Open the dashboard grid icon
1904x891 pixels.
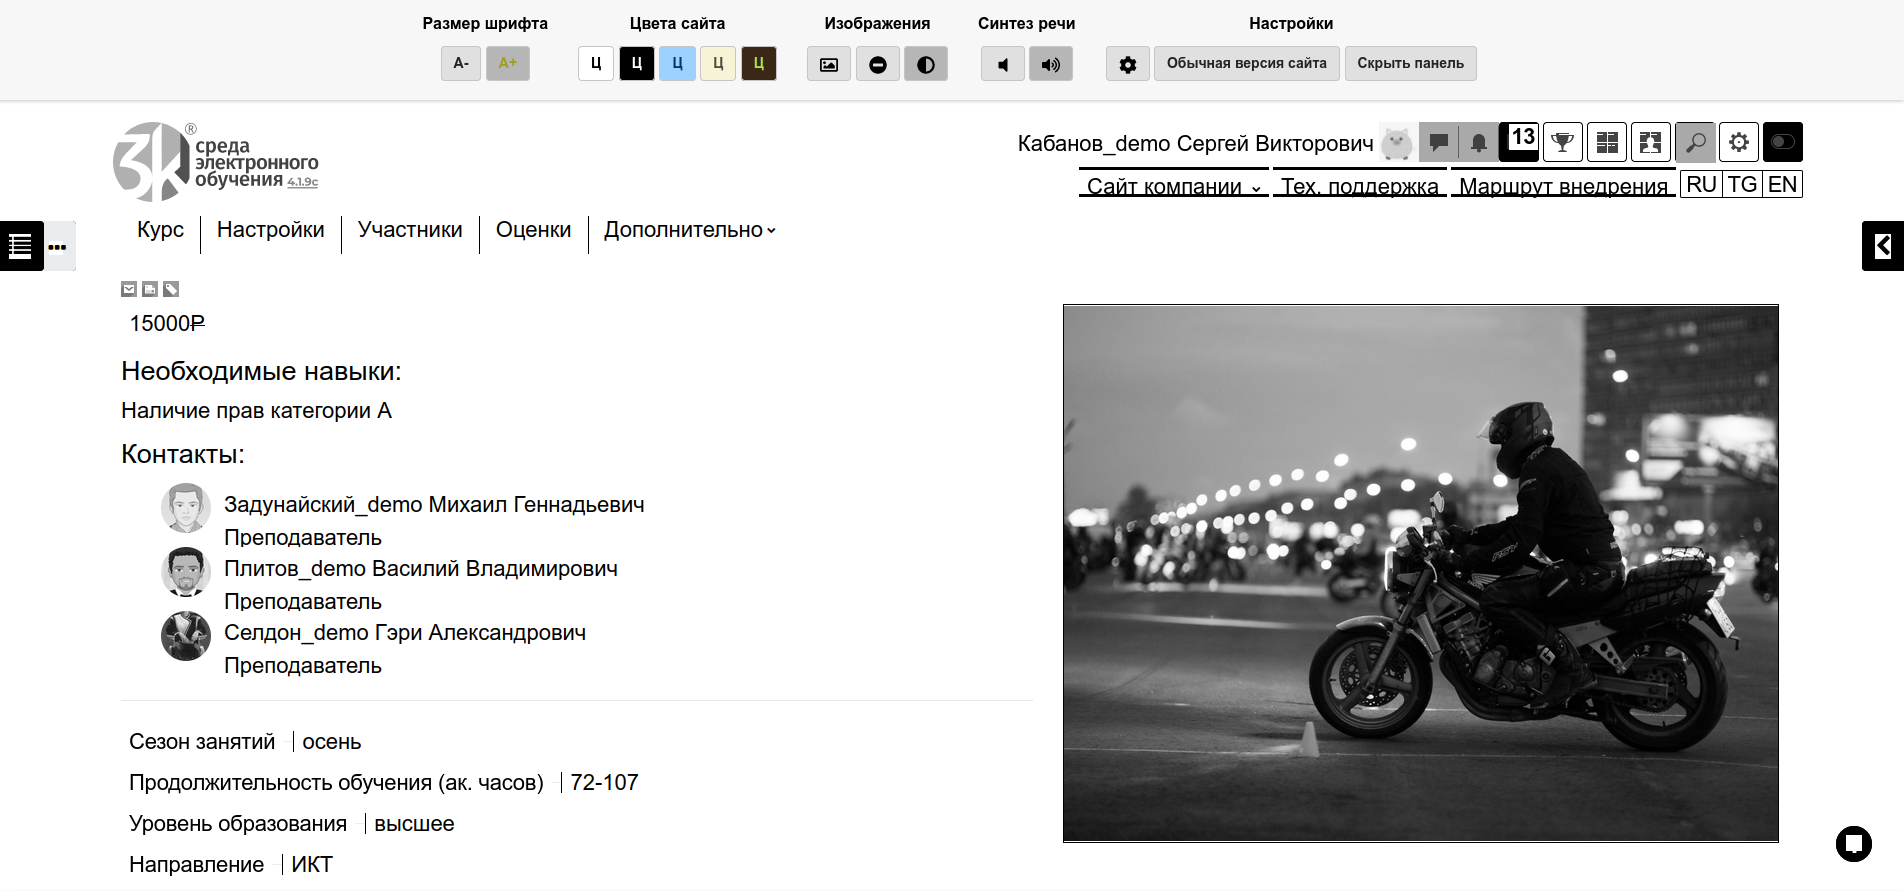[1607, 142]
